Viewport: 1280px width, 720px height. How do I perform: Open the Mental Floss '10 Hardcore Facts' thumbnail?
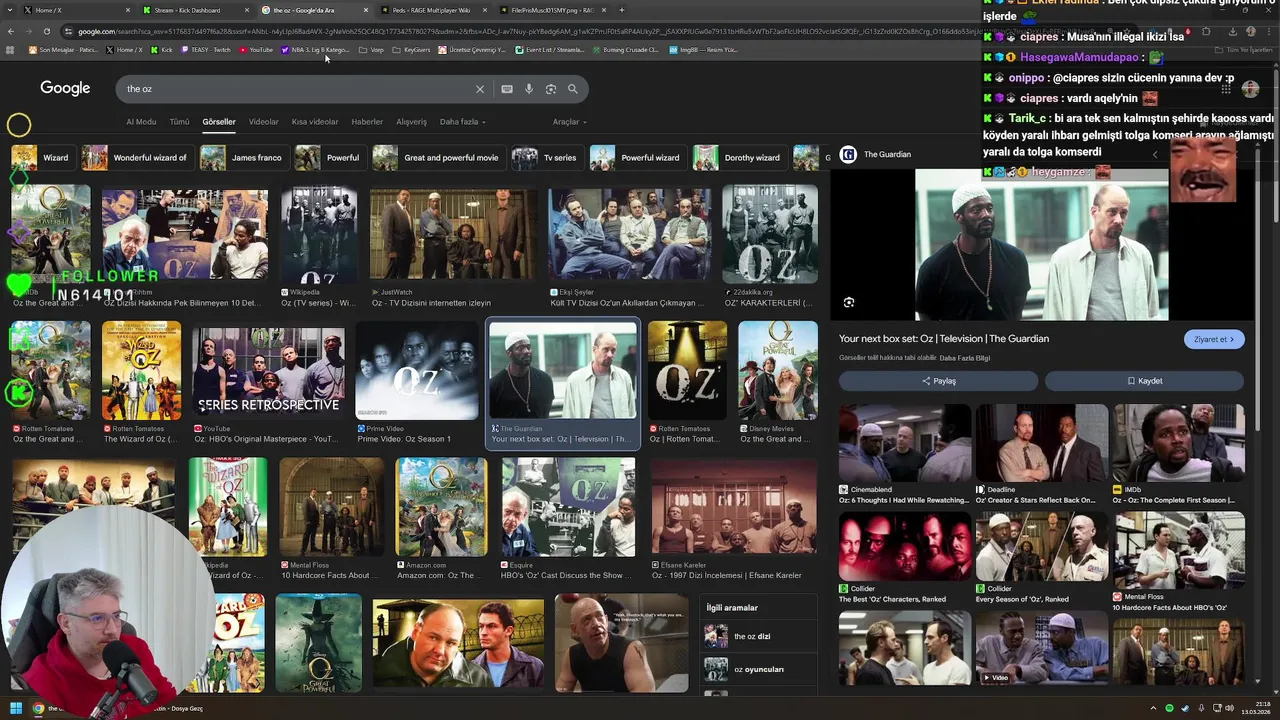(331, 507)
